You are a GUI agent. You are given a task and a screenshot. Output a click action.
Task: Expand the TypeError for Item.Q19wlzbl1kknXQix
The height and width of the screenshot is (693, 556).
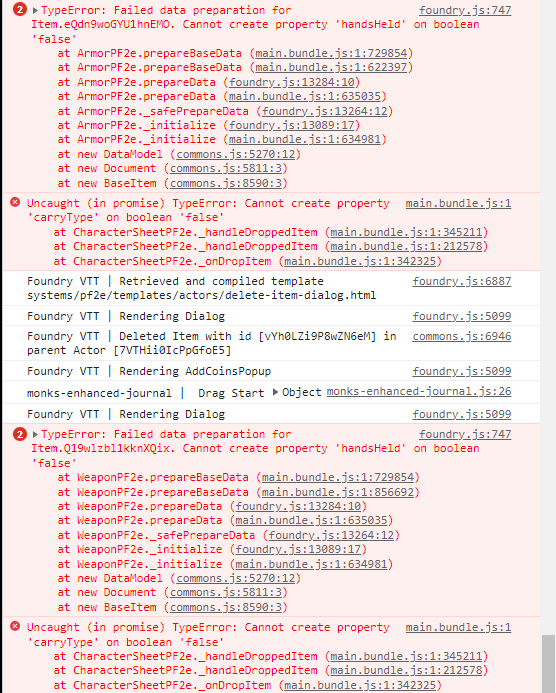point(35,434)
